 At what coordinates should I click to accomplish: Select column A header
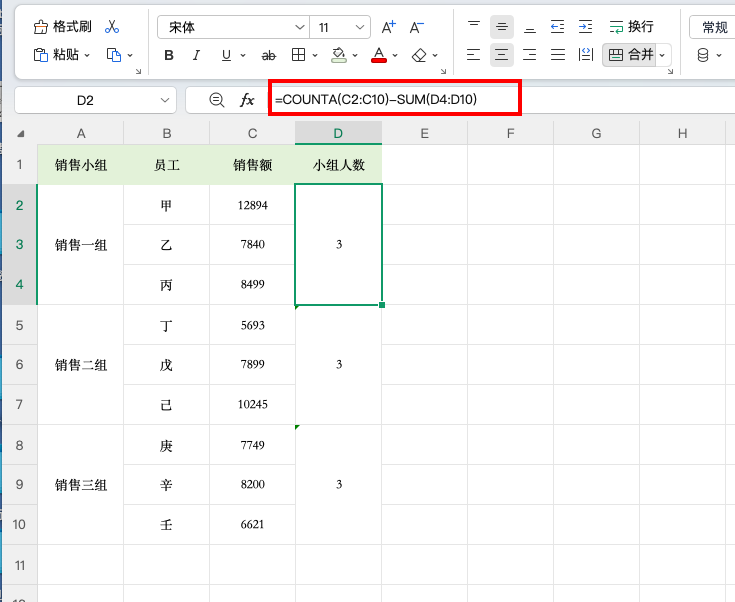click(x=81, y=134)
